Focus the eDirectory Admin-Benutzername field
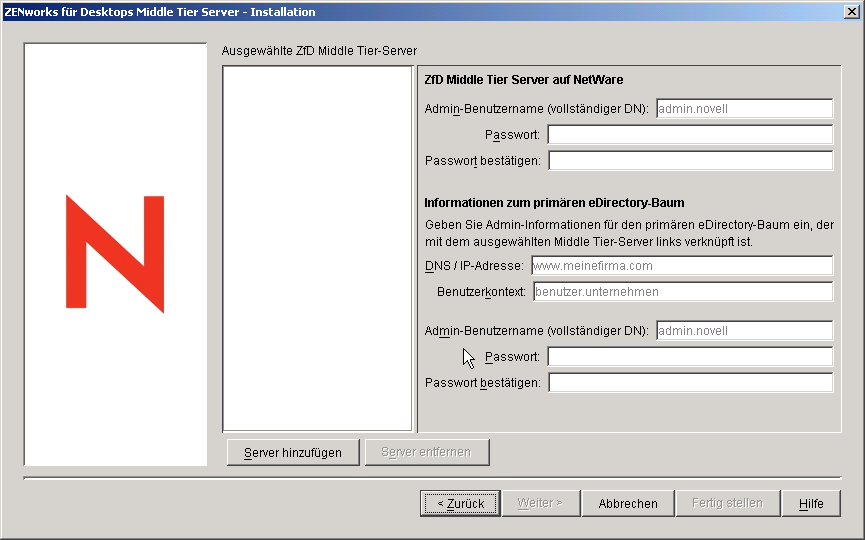 (x=744, y=330)
